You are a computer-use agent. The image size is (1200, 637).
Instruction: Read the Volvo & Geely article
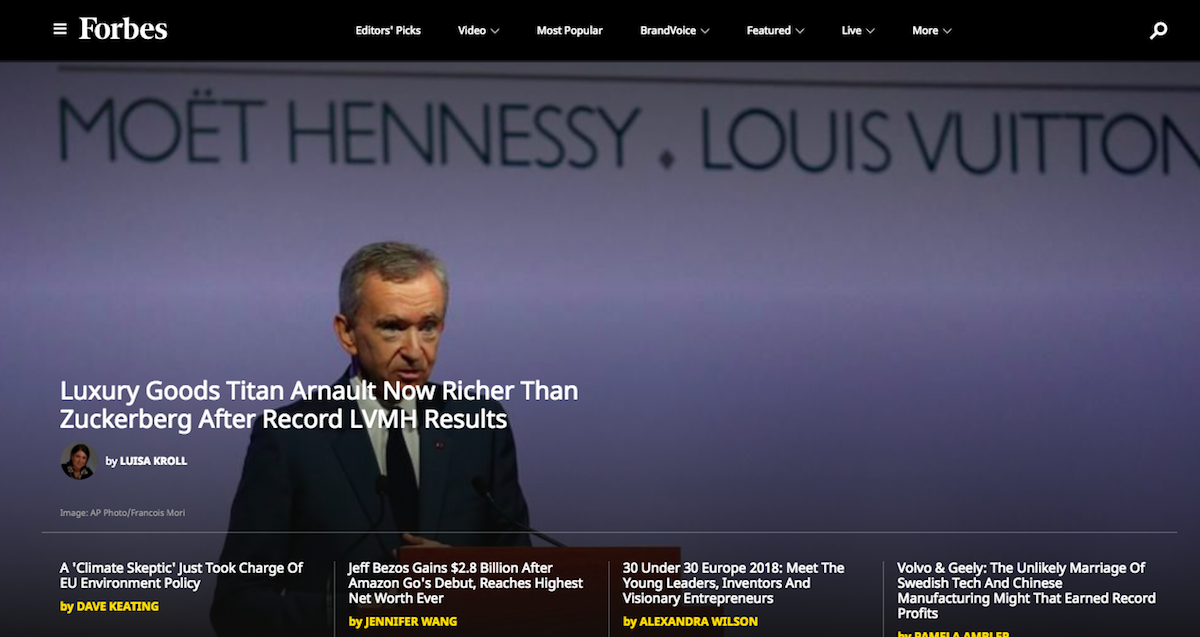(x=1025, y=590)
